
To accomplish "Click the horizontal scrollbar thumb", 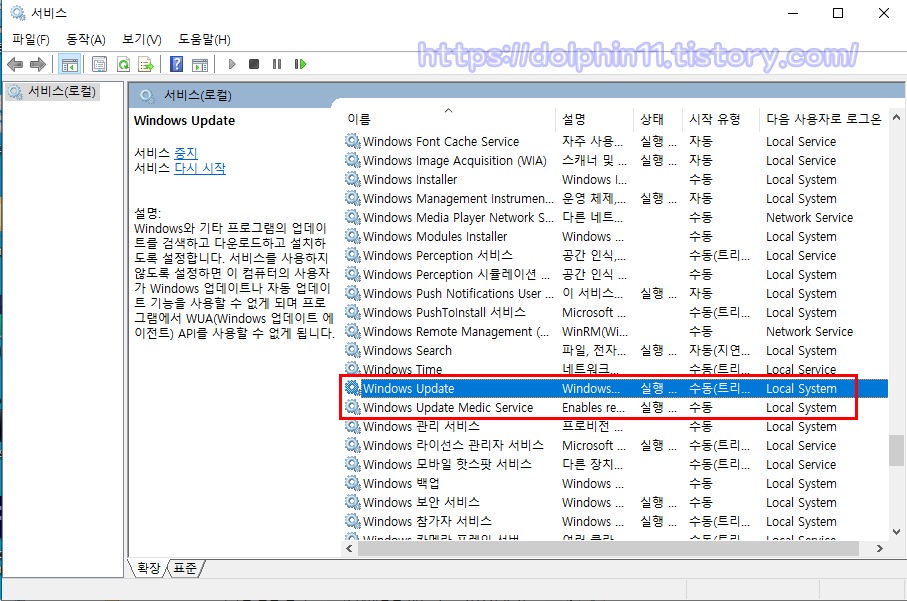I will click(x=609, y=548).
